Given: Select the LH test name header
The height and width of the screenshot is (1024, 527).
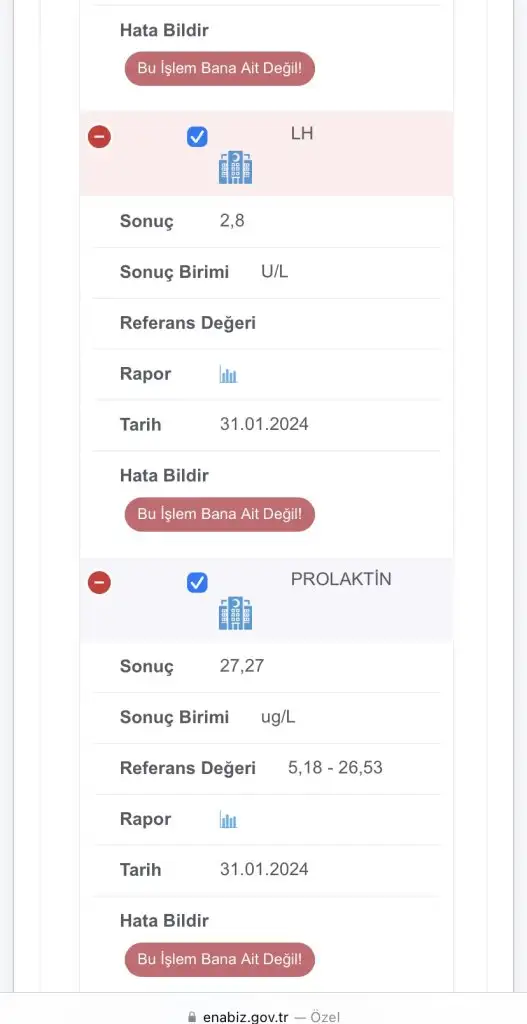Looking at the screenshot, I should coord(302,134).
